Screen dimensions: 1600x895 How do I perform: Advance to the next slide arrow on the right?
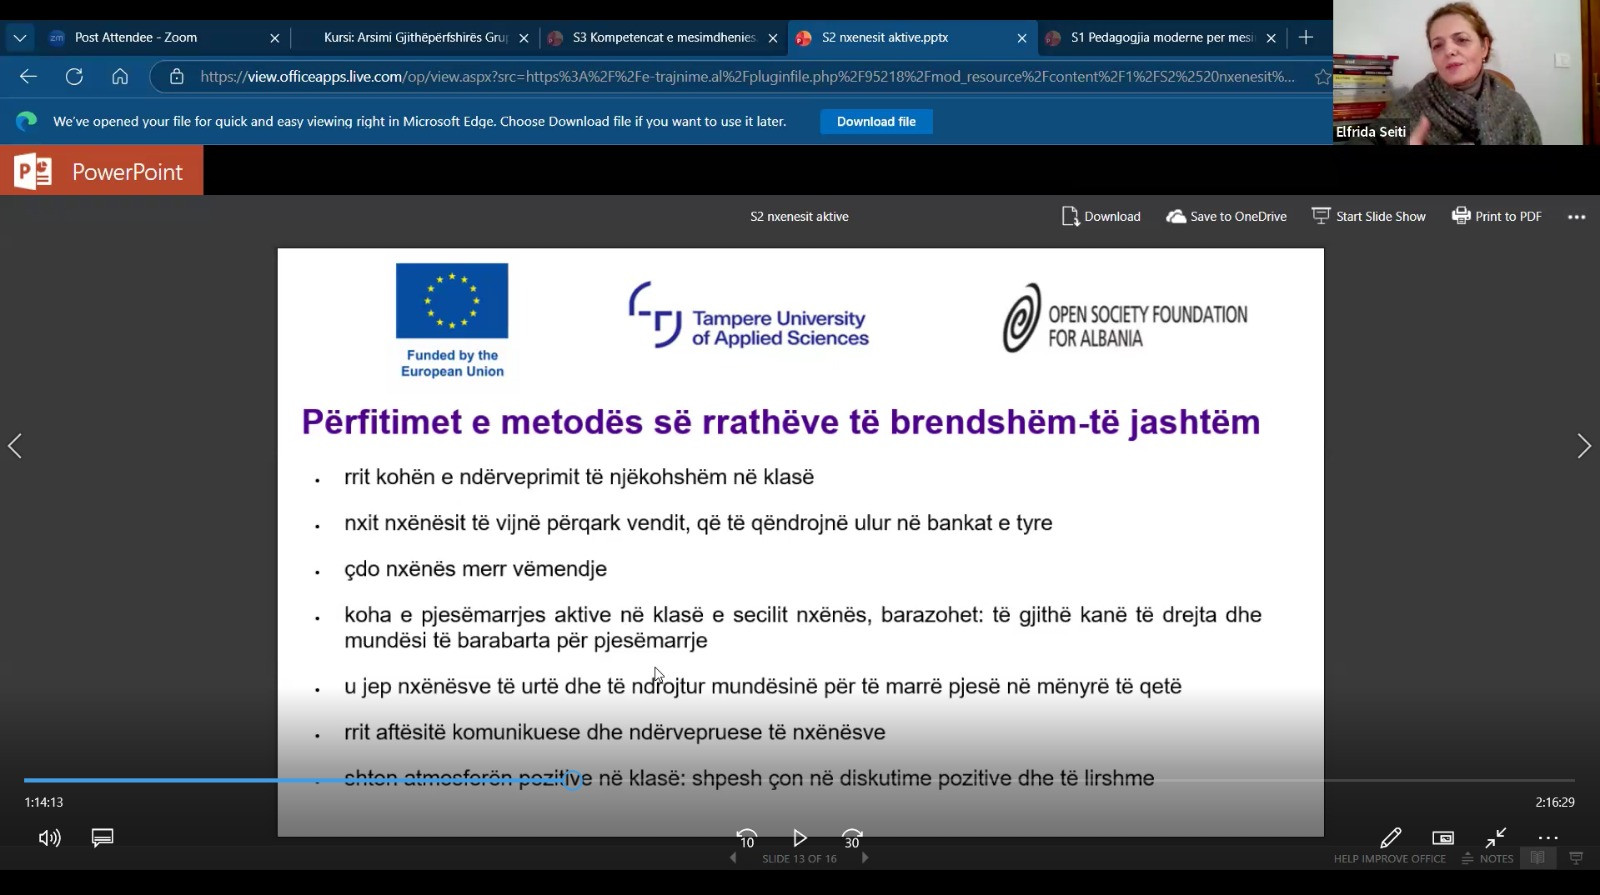(x=1584, y=446)
